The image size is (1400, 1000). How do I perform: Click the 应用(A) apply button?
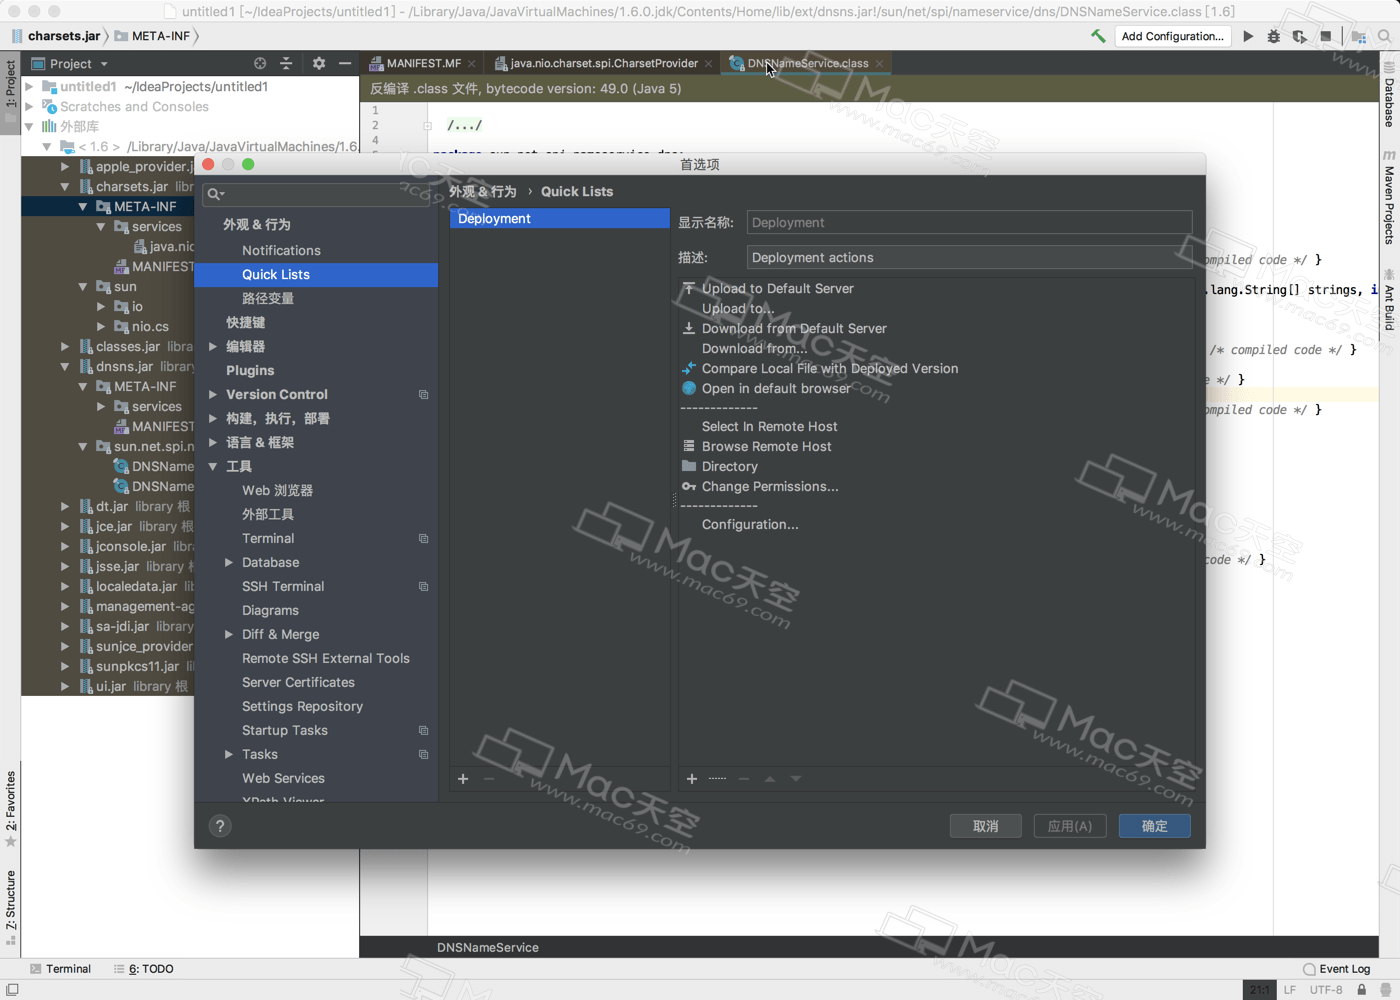(1070, 826)
